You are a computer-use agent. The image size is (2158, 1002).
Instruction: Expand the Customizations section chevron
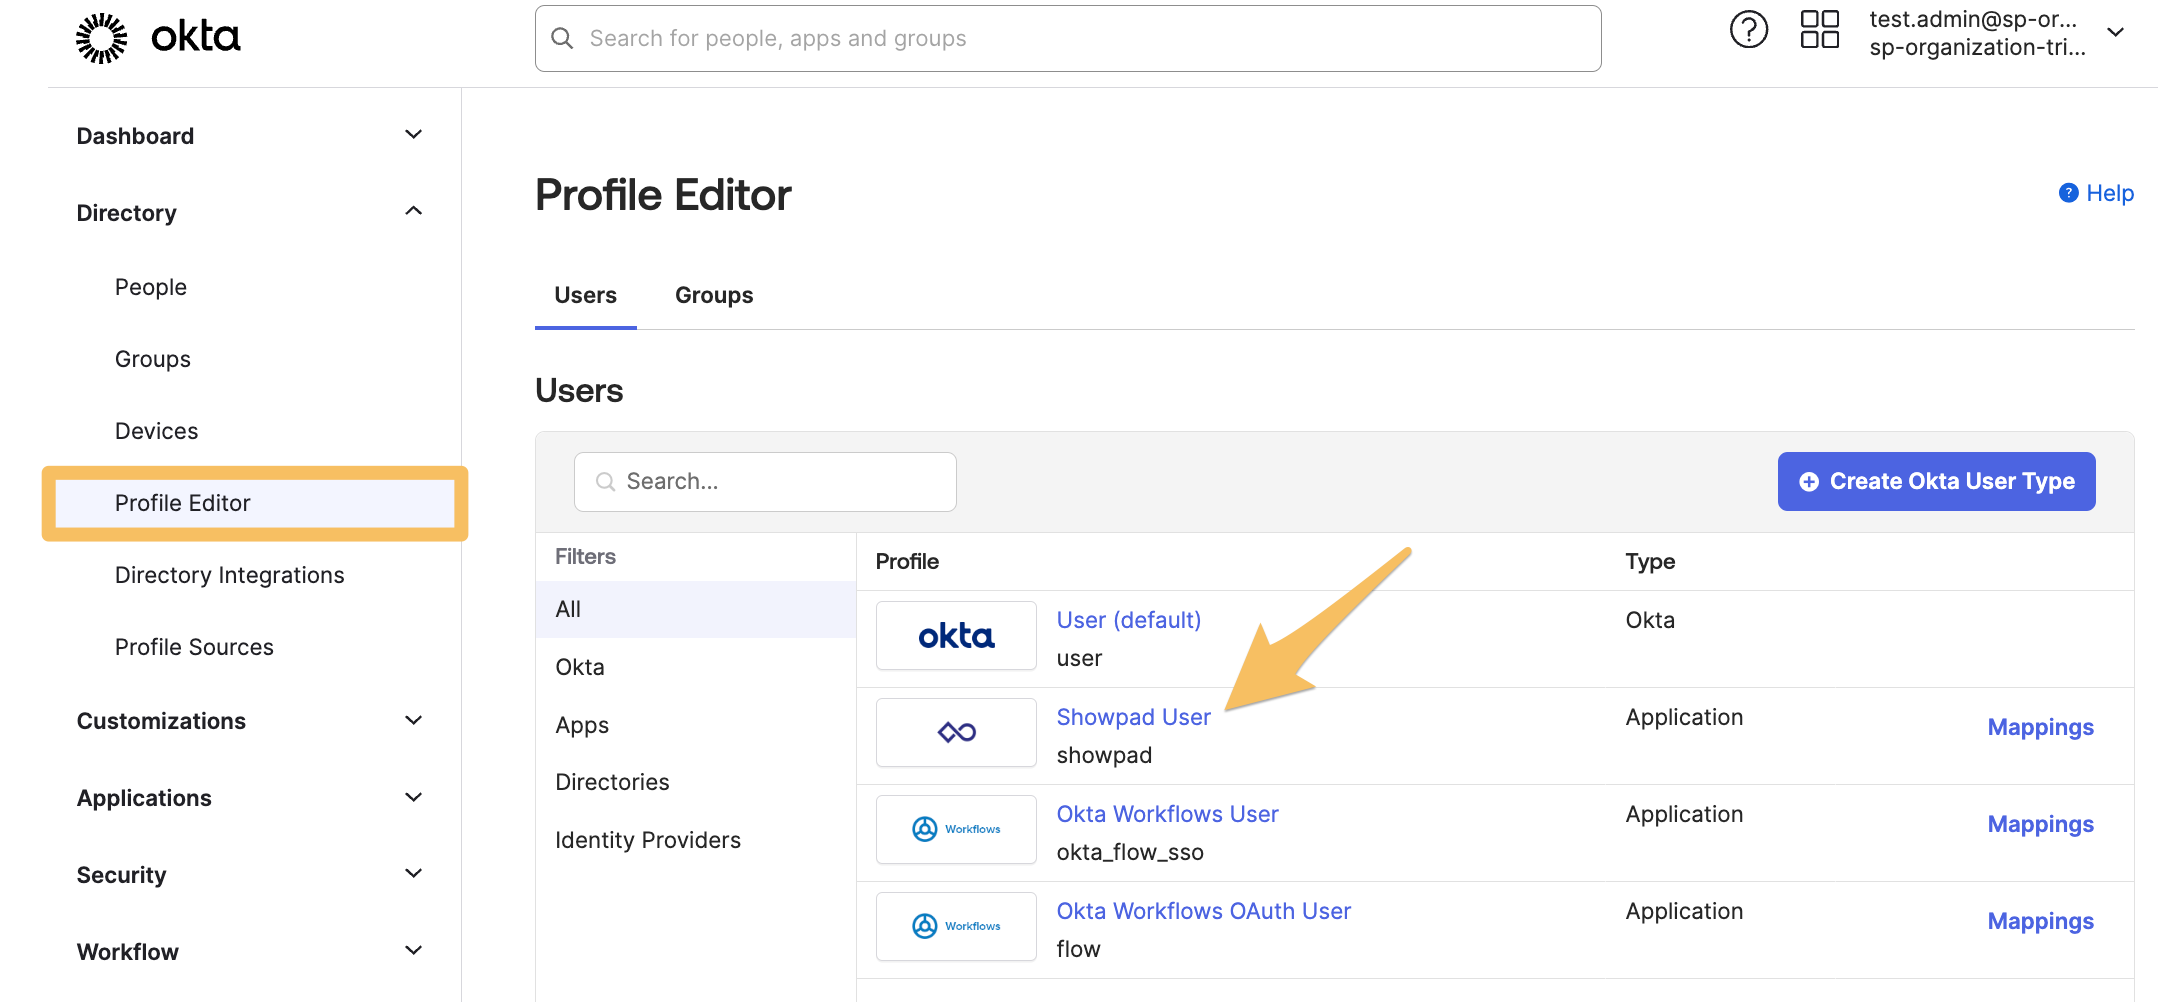point(413,721)
